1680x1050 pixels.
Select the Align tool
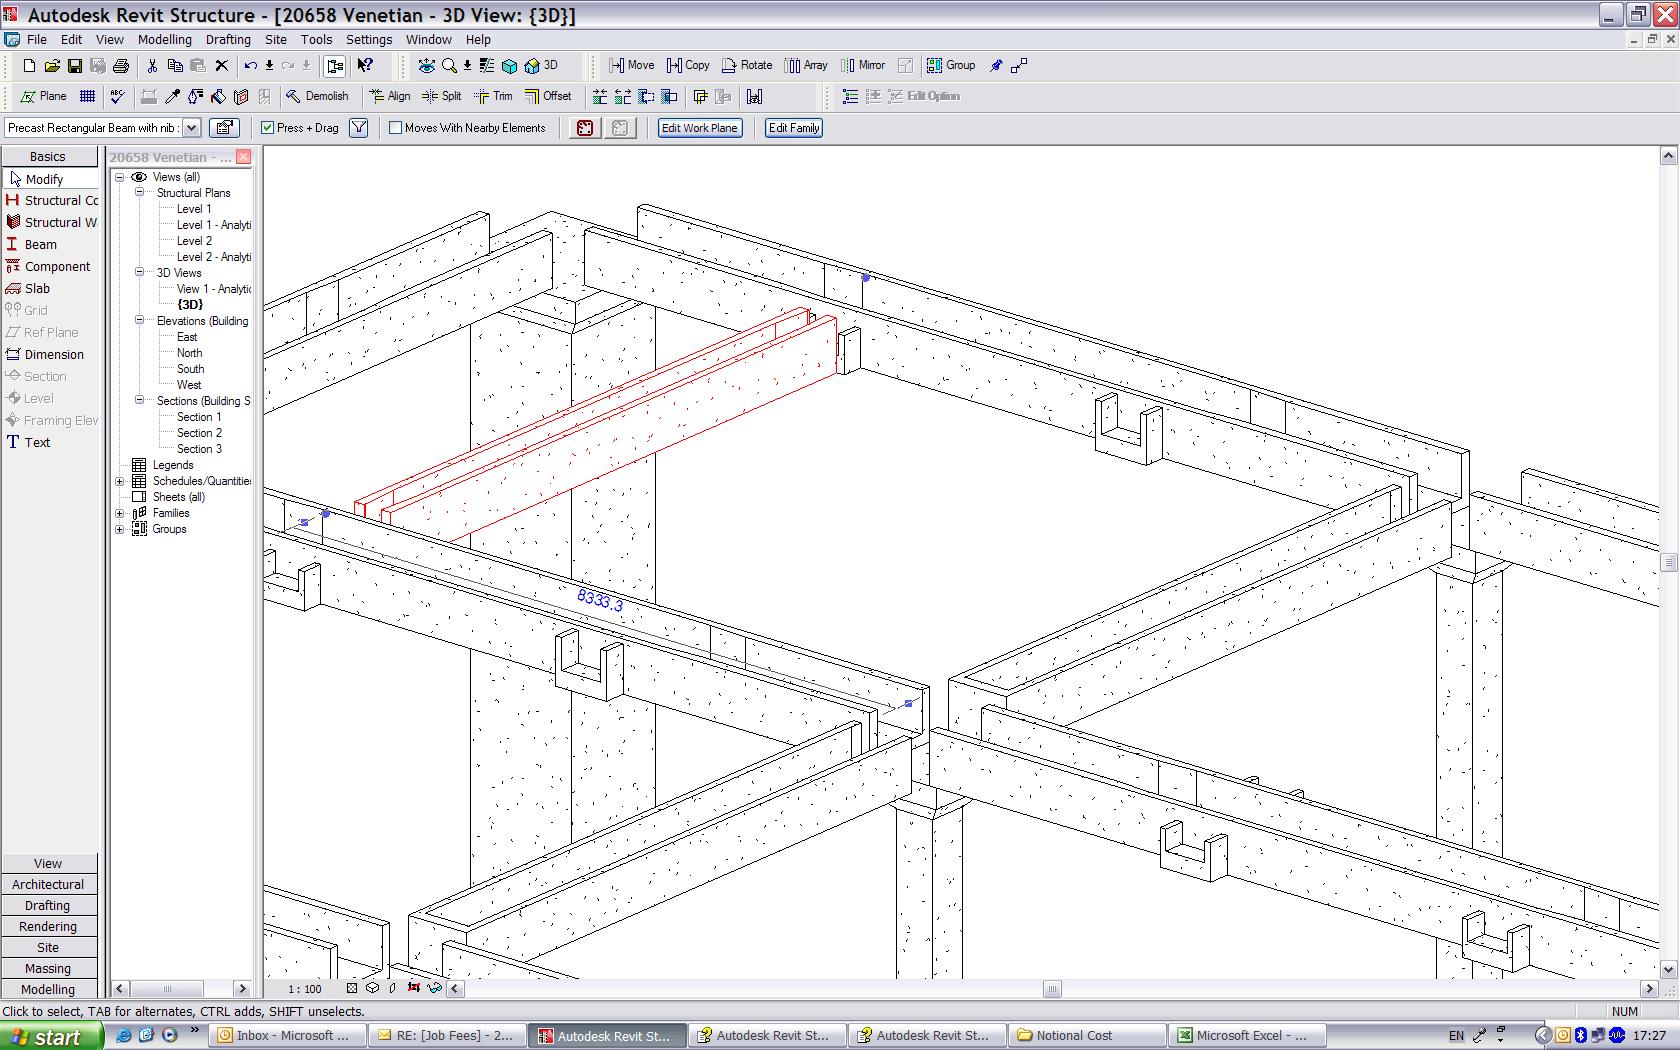[x=390, y=96]
